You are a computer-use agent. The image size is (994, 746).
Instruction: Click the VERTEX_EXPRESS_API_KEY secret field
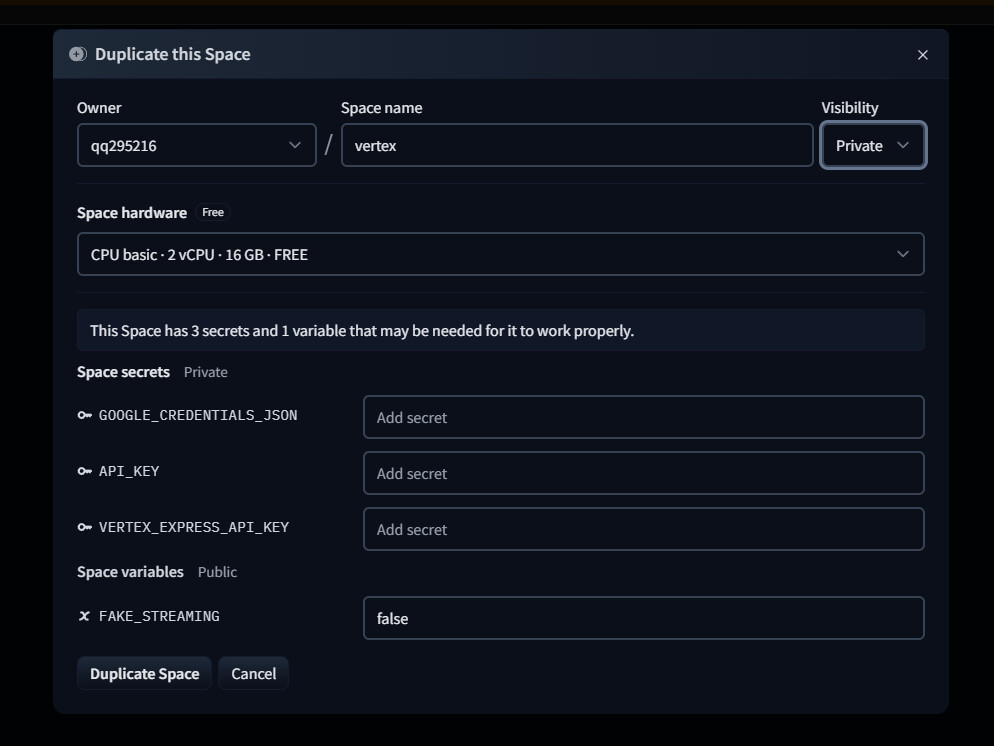(643, 529)
